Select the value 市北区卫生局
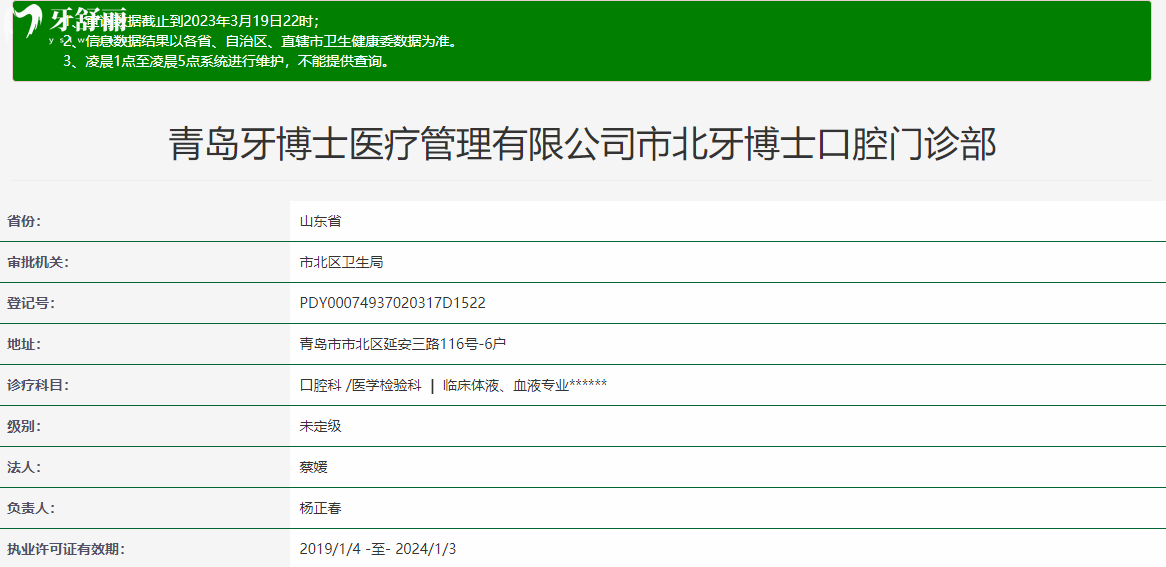1166x567 pixels. 341,262
